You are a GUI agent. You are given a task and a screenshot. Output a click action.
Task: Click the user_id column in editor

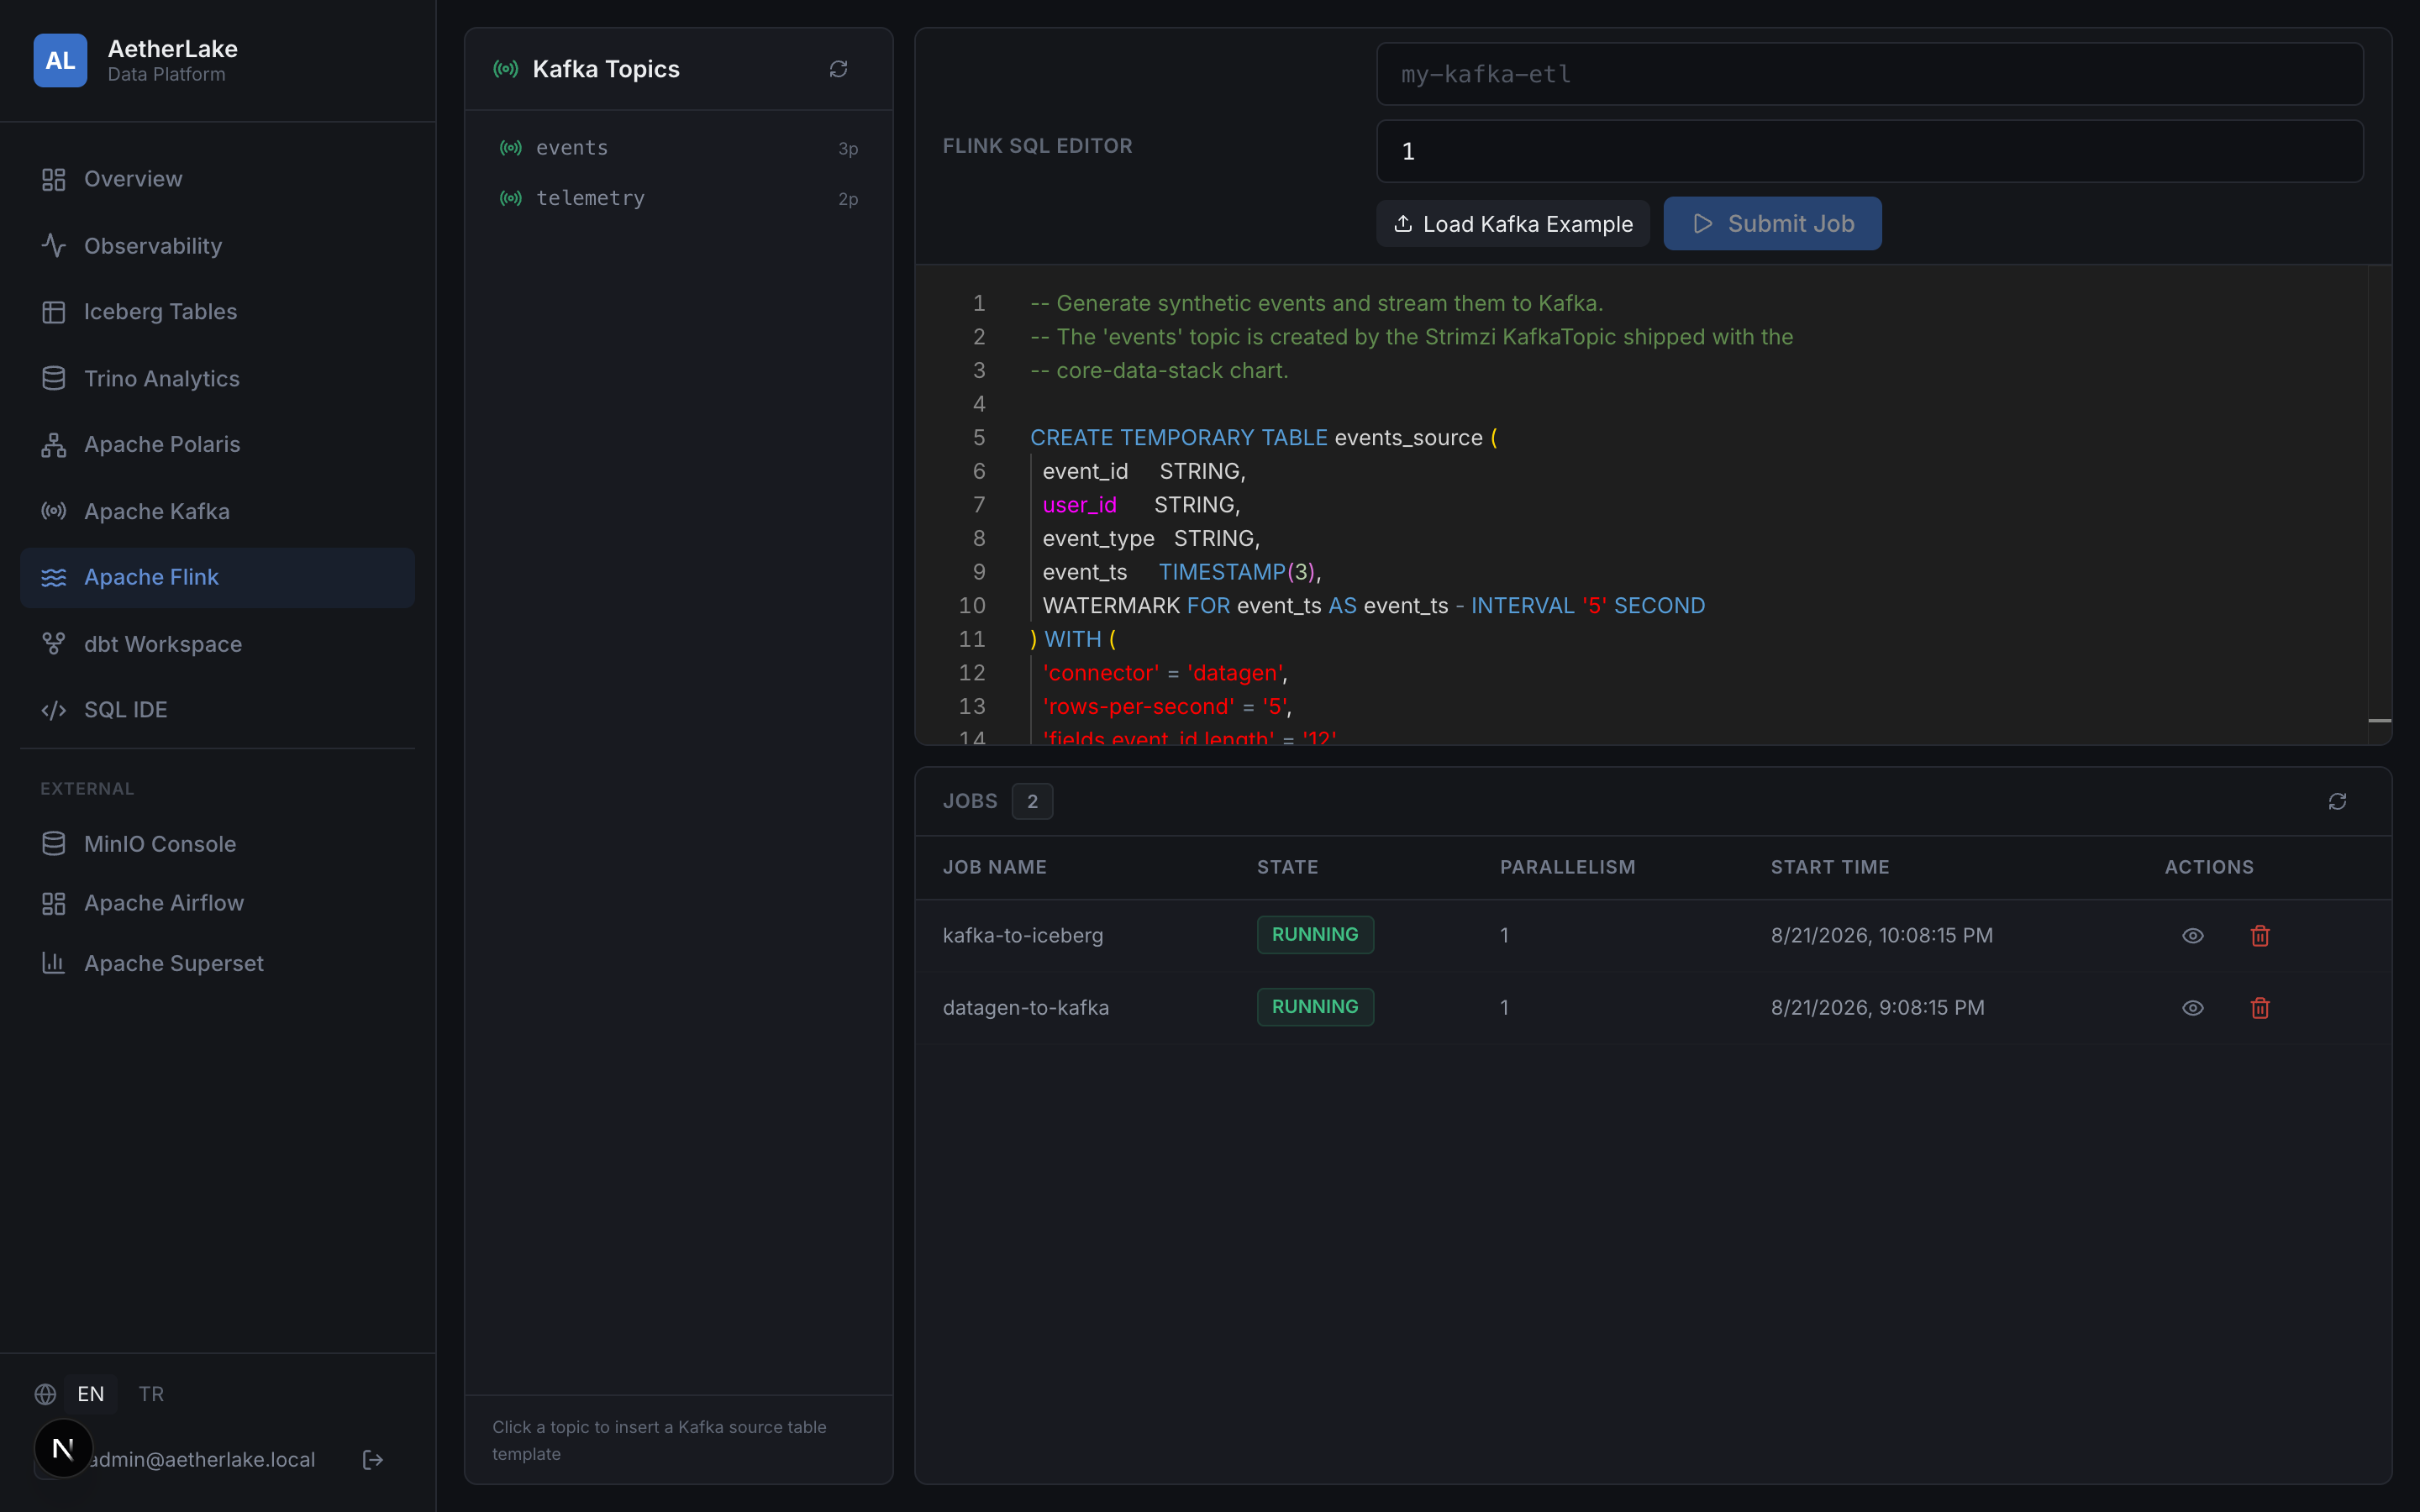pos(1079,505)
